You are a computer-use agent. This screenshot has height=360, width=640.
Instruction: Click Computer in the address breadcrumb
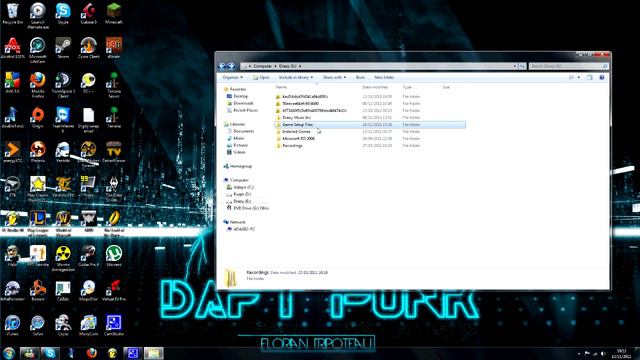[x=262, y=66]
